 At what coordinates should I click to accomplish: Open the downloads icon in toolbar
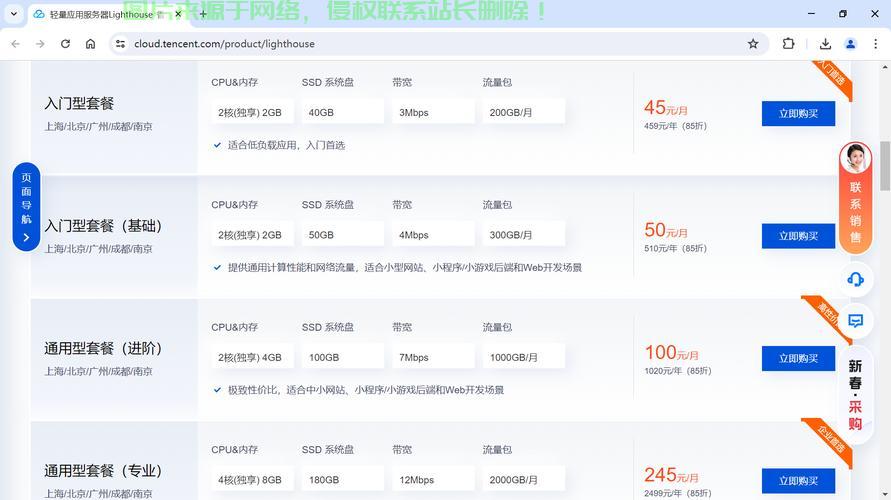point(825,44)
